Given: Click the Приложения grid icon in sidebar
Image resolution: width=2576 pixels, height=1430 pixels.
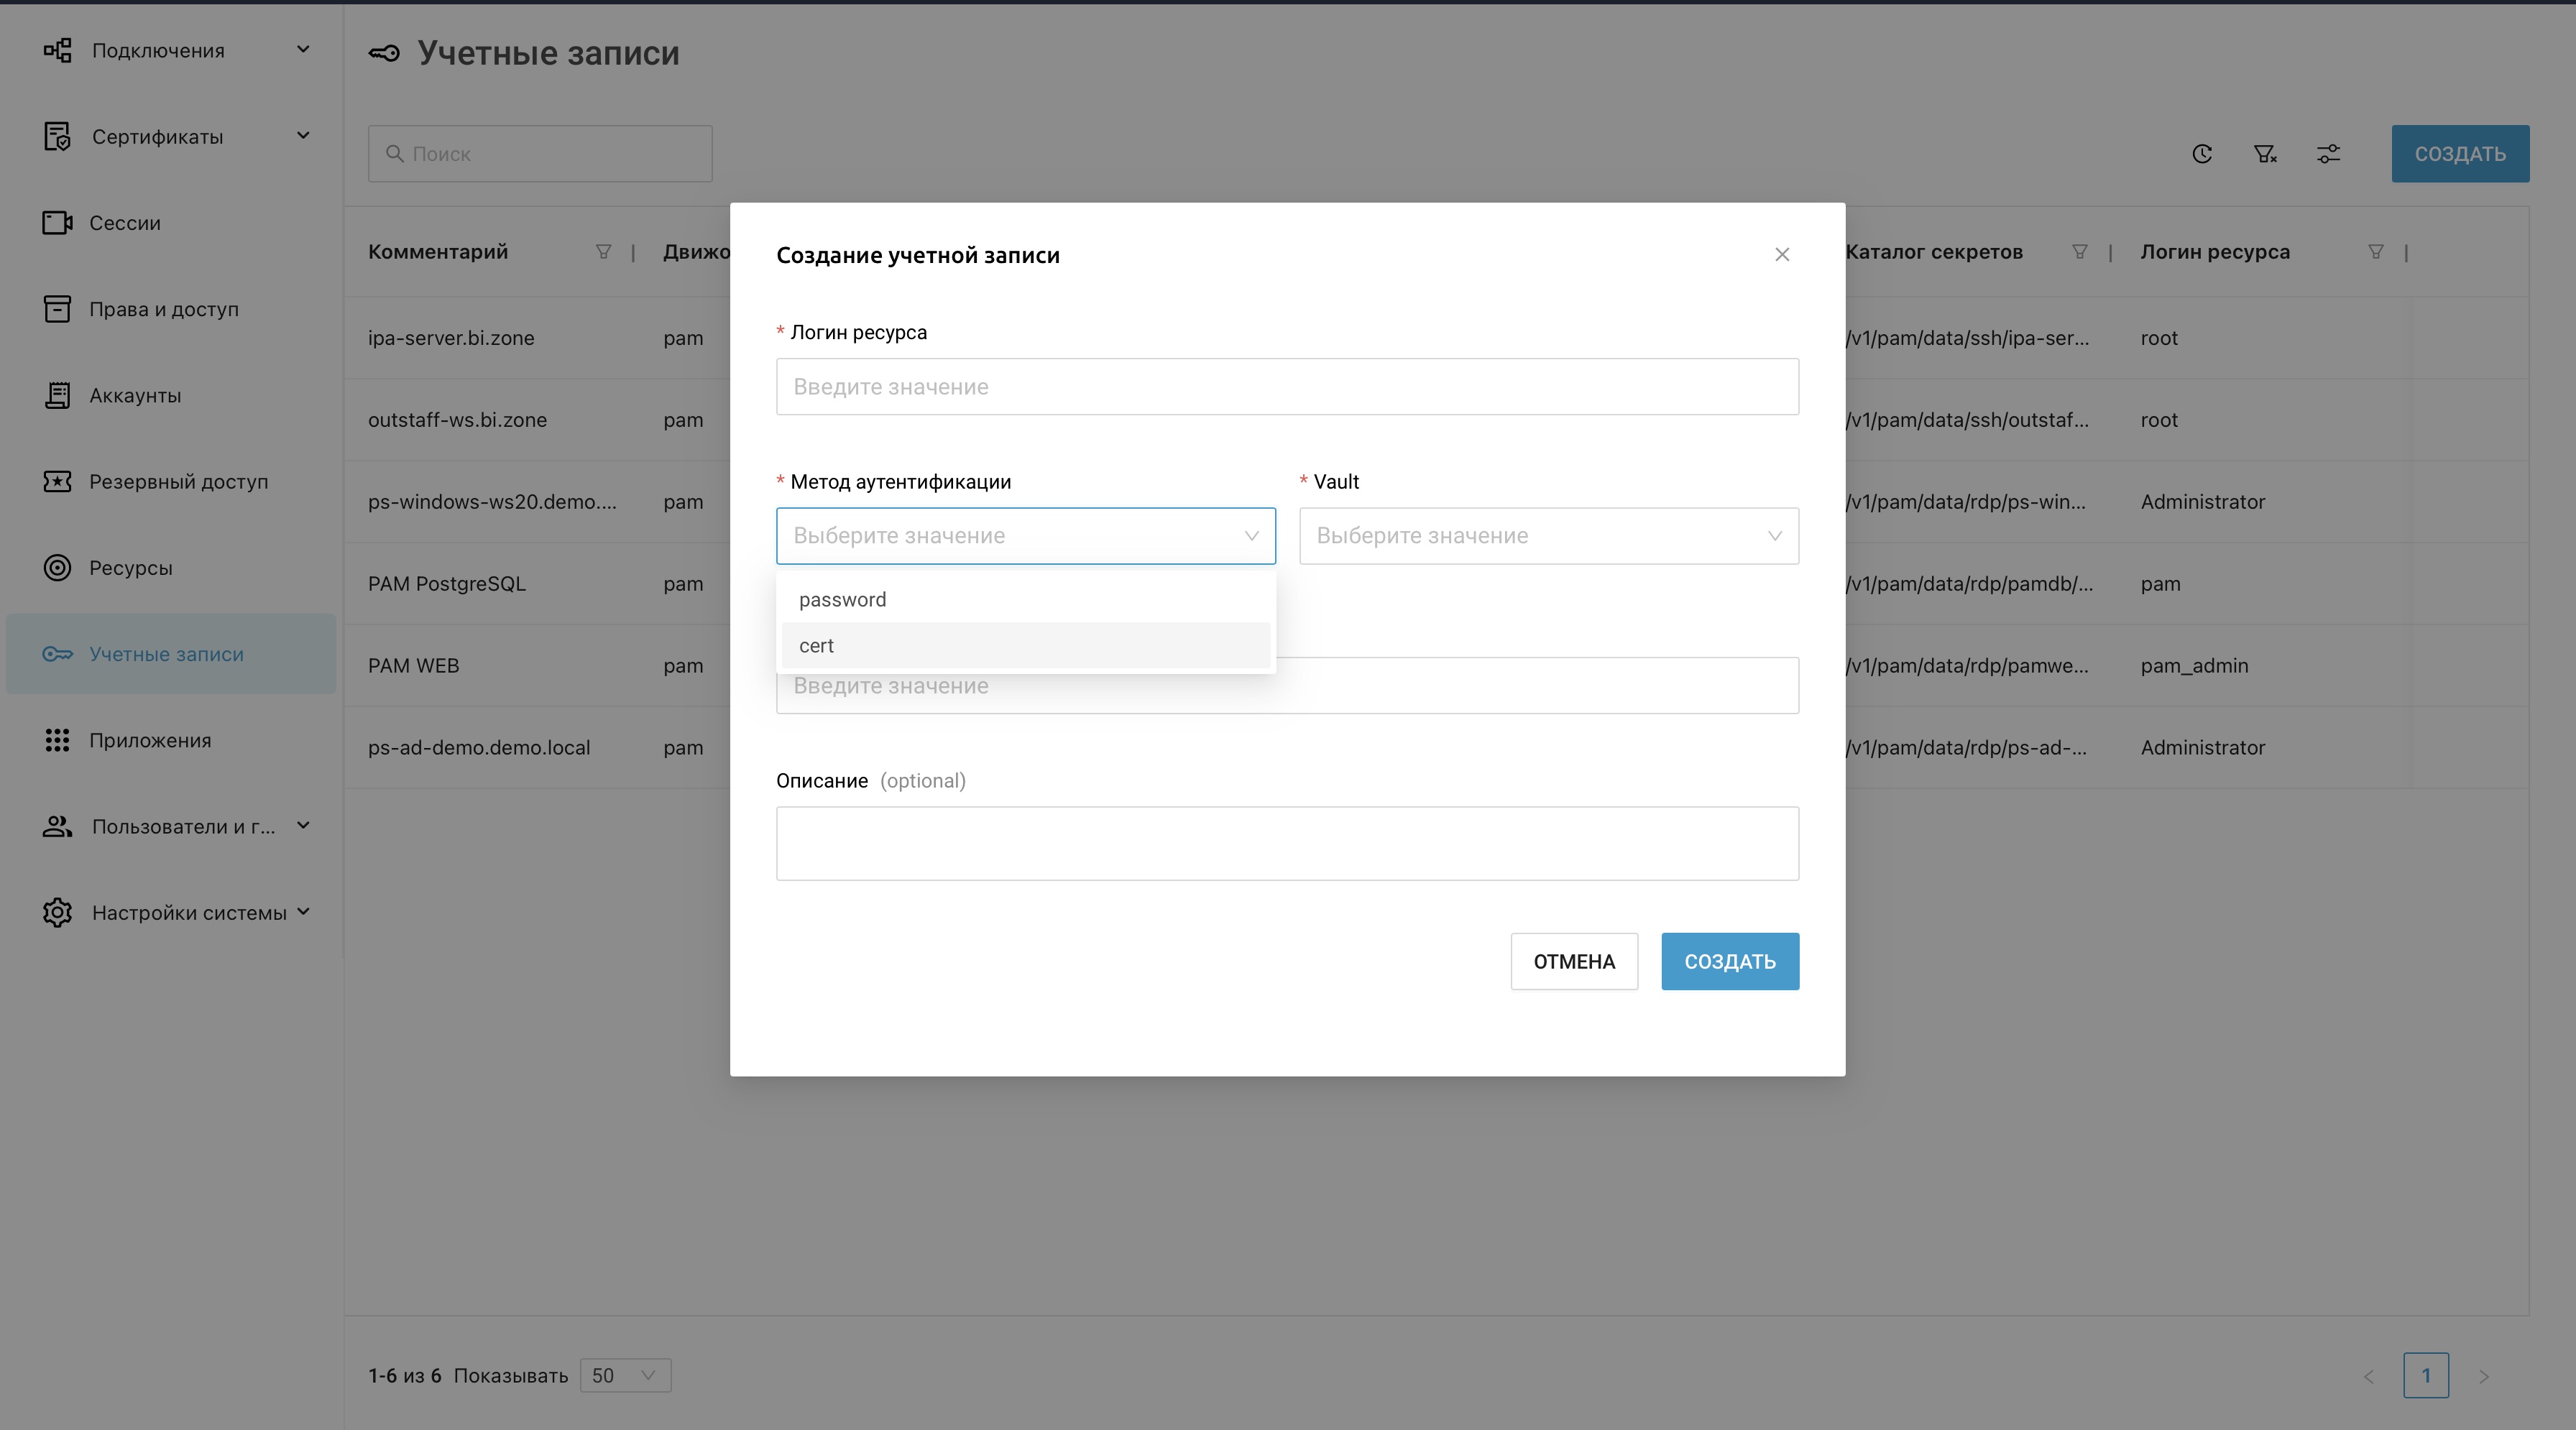Looking at the screenshot, I should coord(57,740).
